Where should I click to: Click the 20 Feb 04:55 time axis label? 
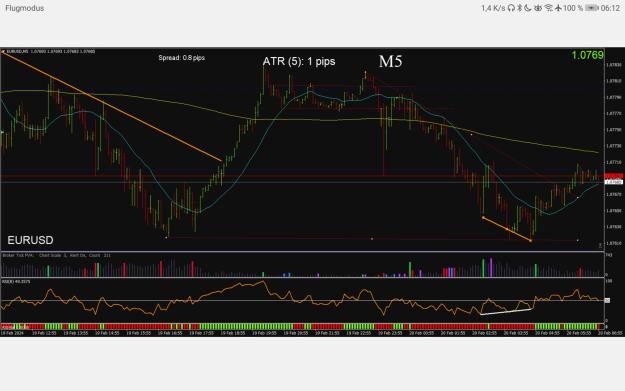pos(547,333)
